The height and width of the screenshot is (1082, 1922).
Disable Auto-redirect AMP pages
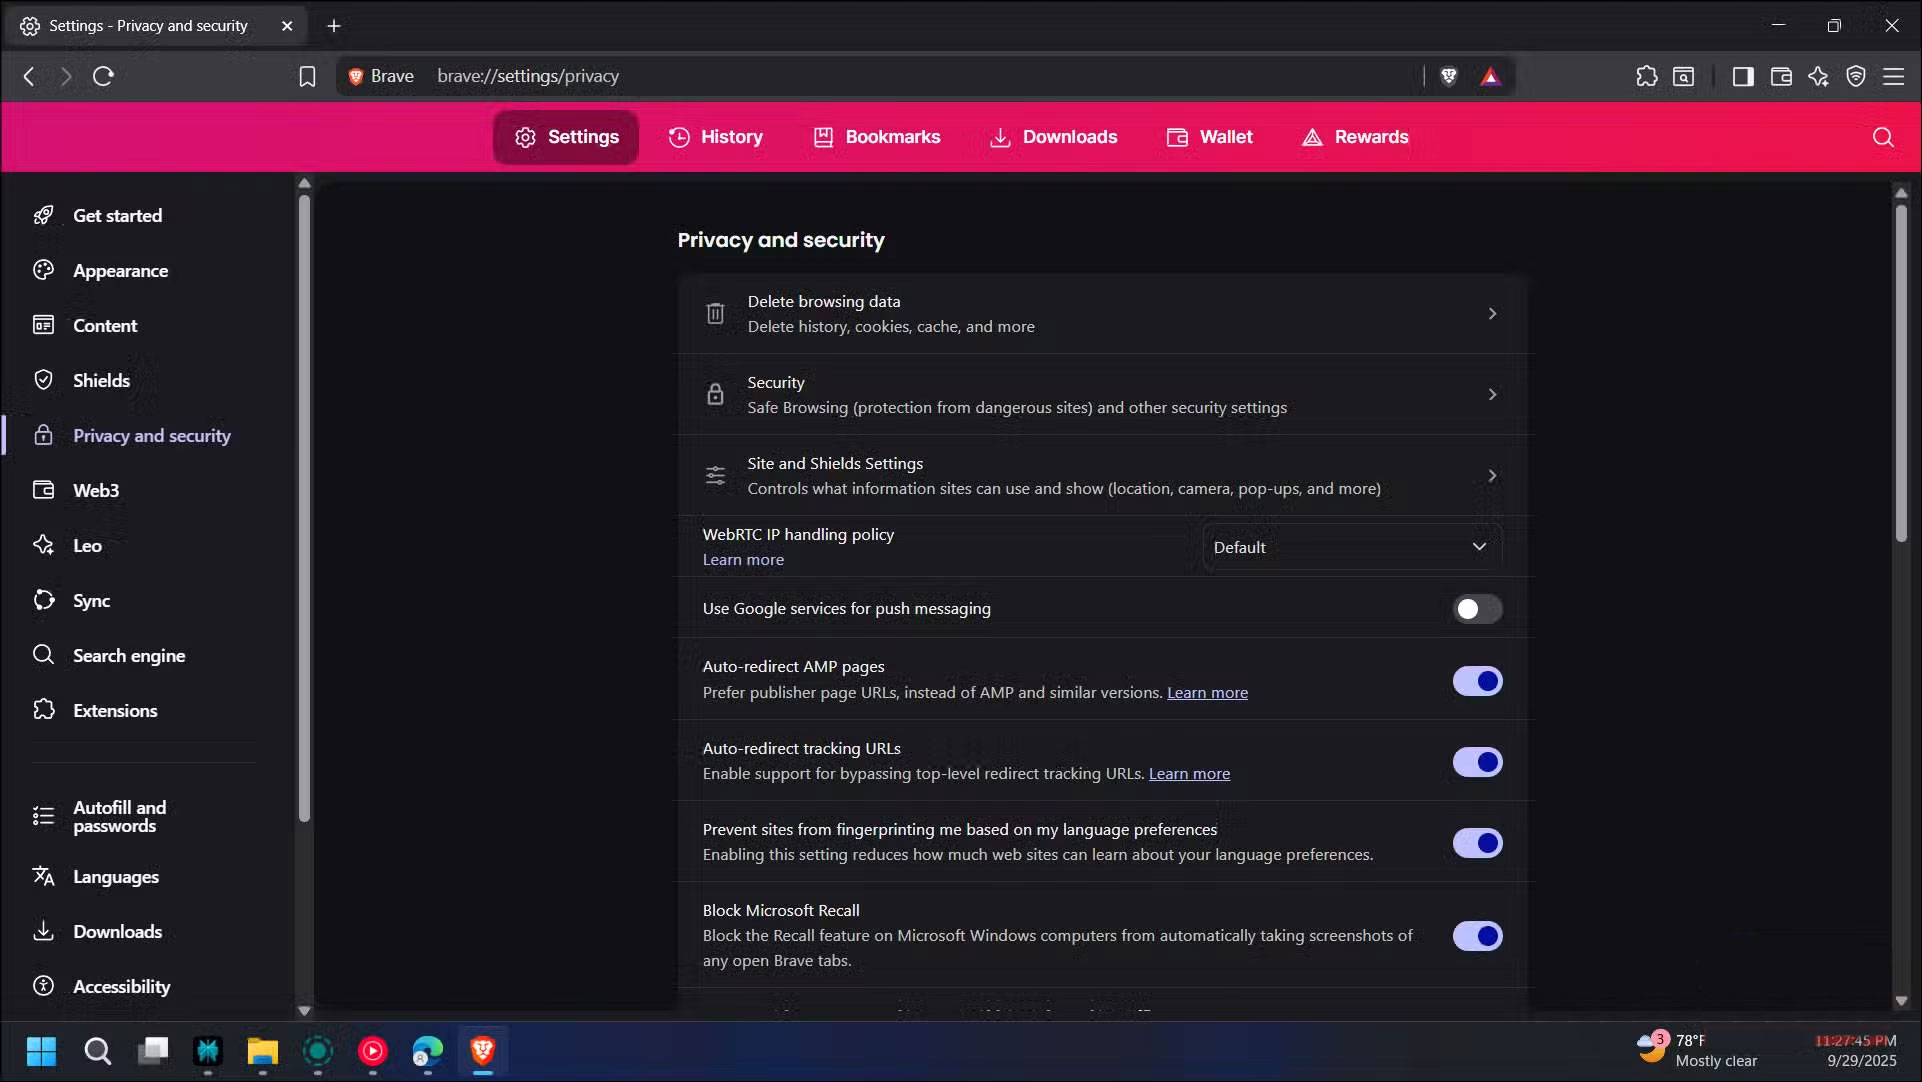(x=1477, y=680)
